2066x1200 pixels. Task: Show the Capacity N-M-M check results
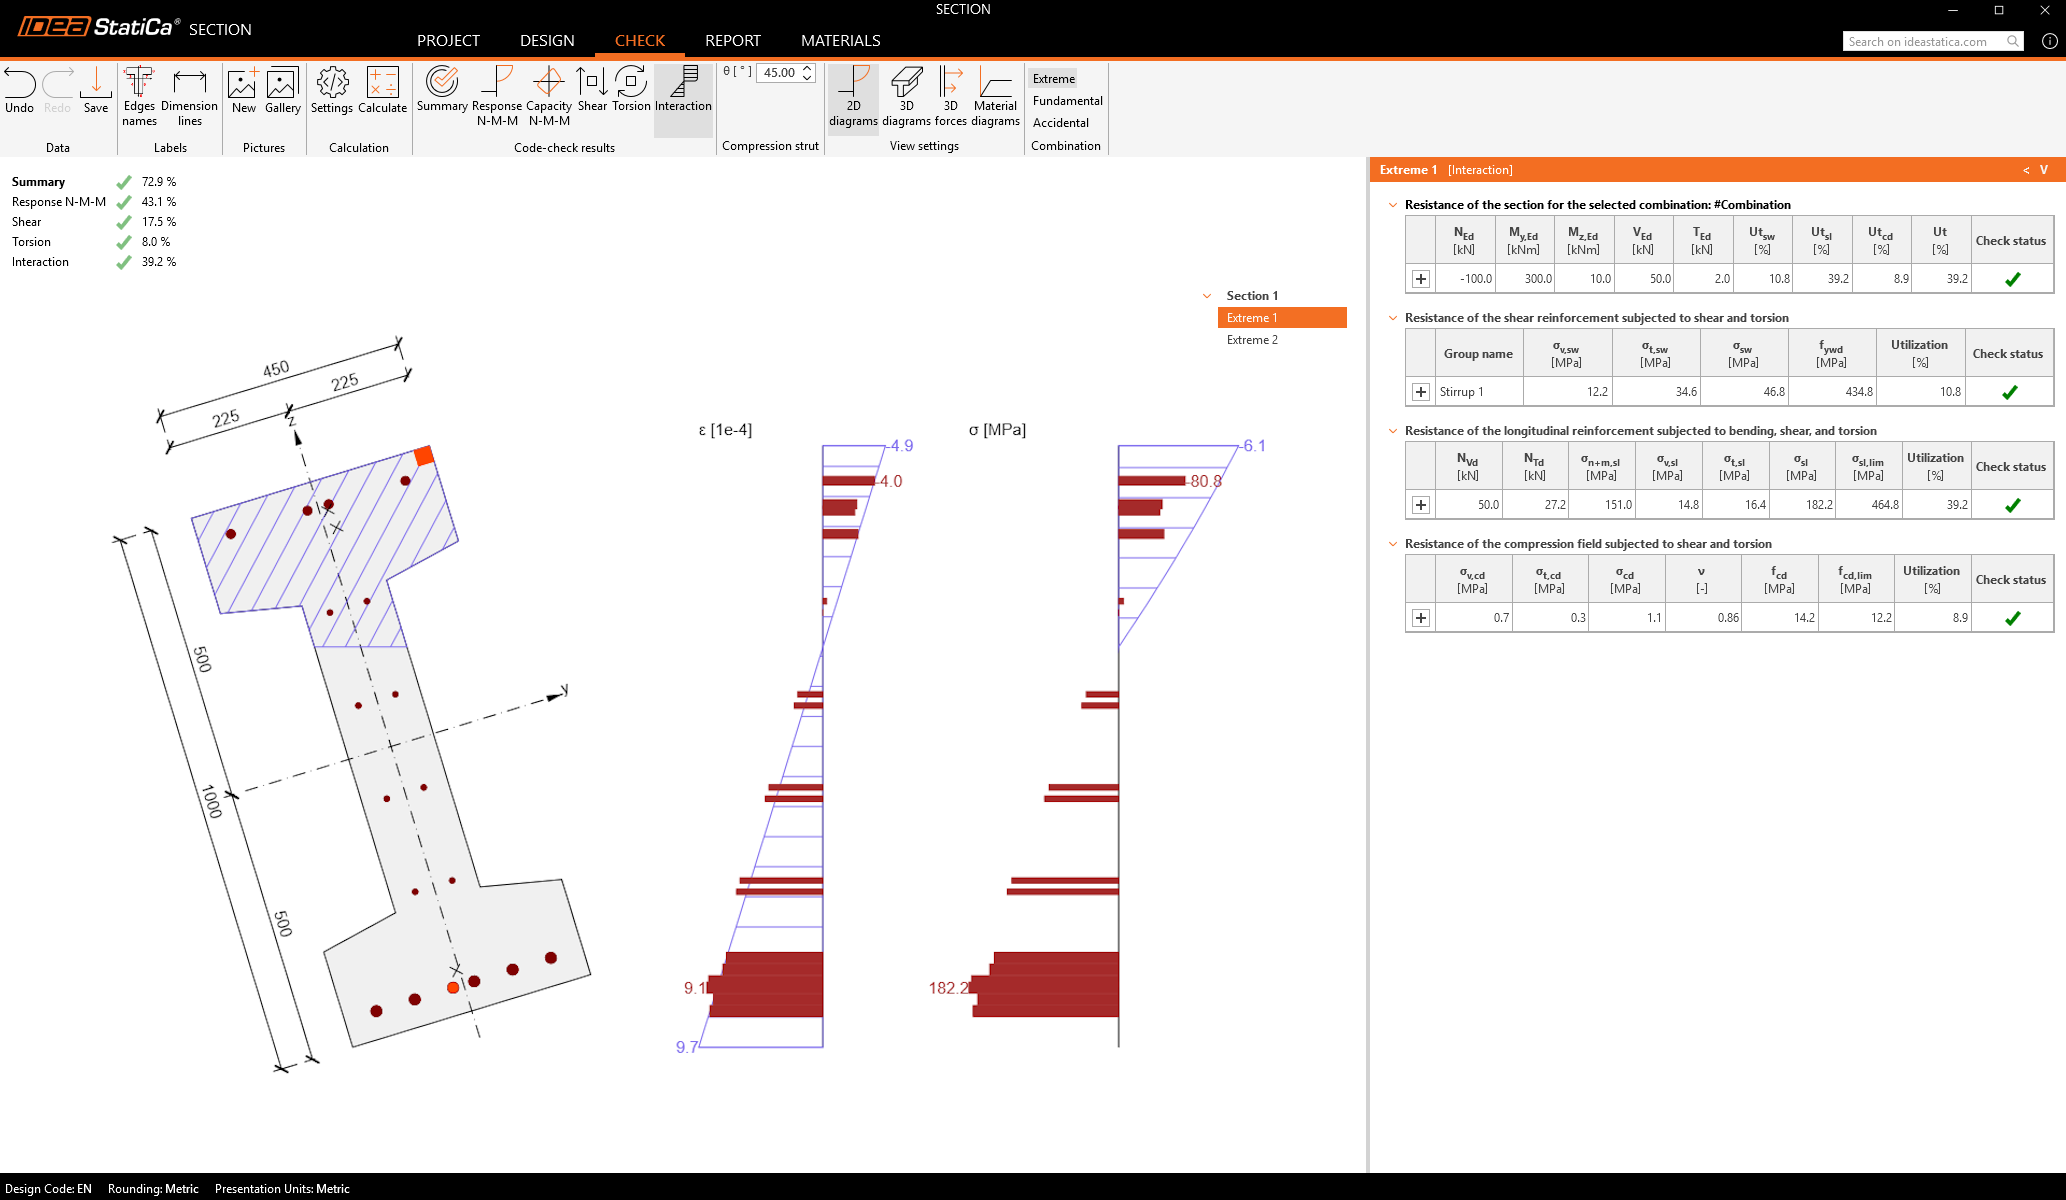(x=549, y=97)
